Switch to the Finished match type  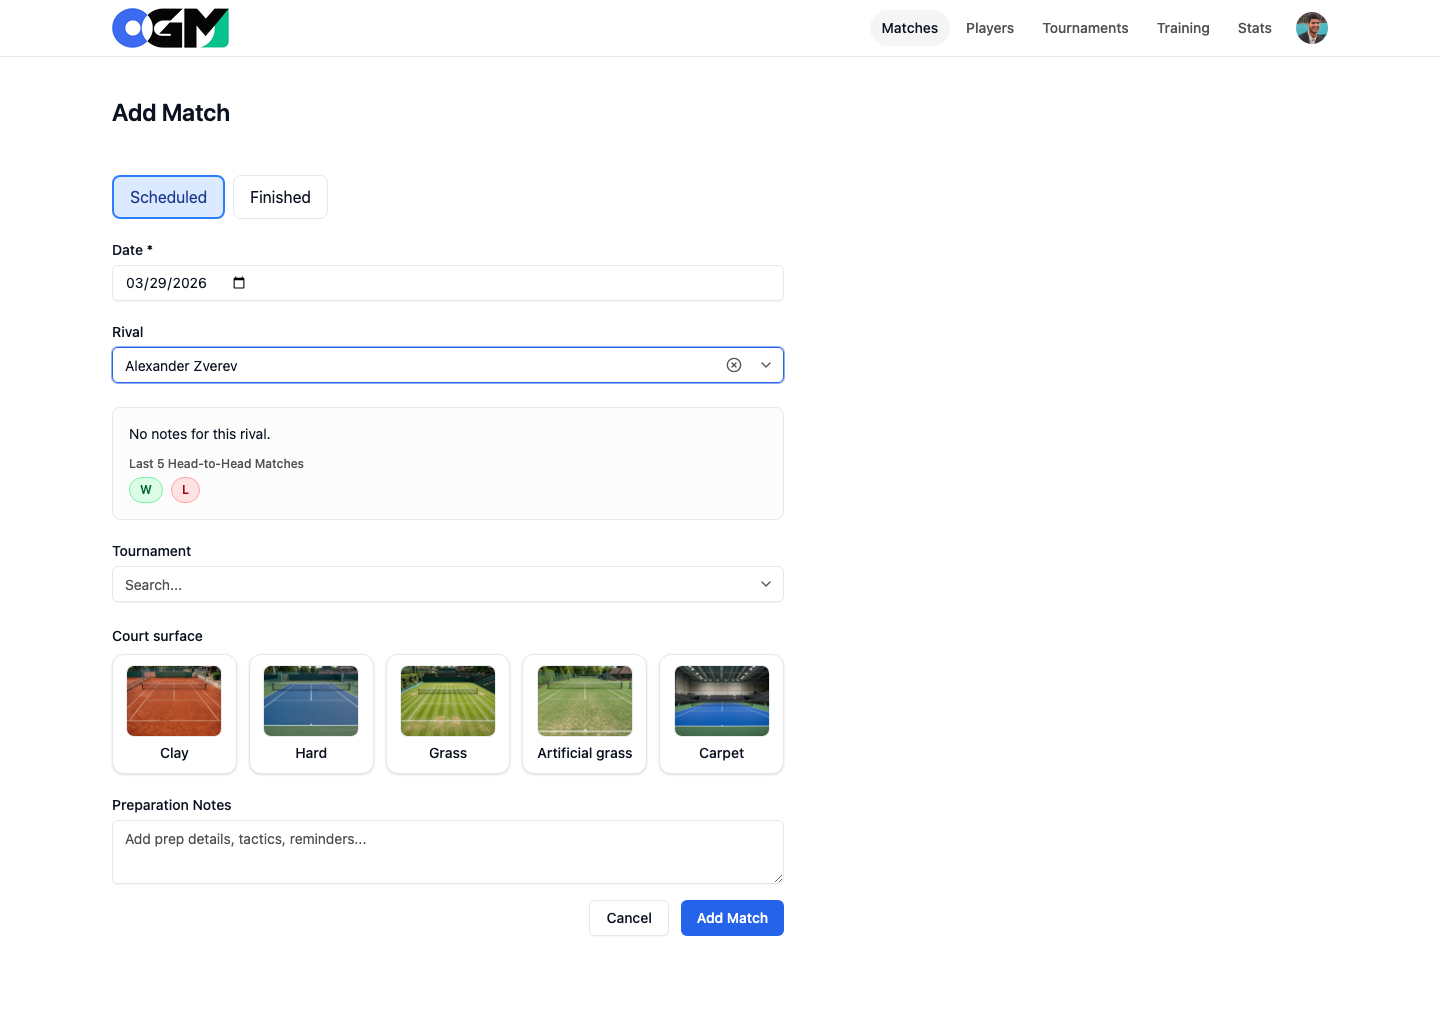coord(280,197)
